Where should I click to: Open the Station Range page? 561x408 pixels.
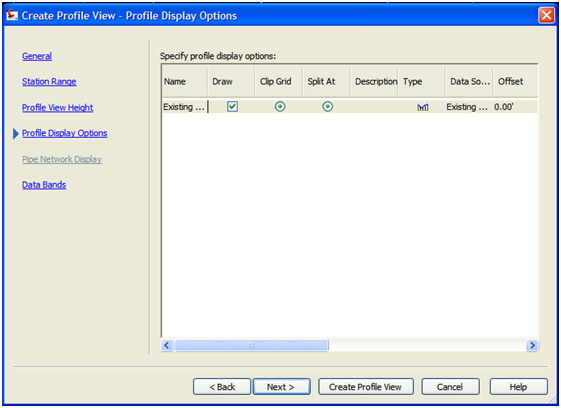(x=49, y=82)
